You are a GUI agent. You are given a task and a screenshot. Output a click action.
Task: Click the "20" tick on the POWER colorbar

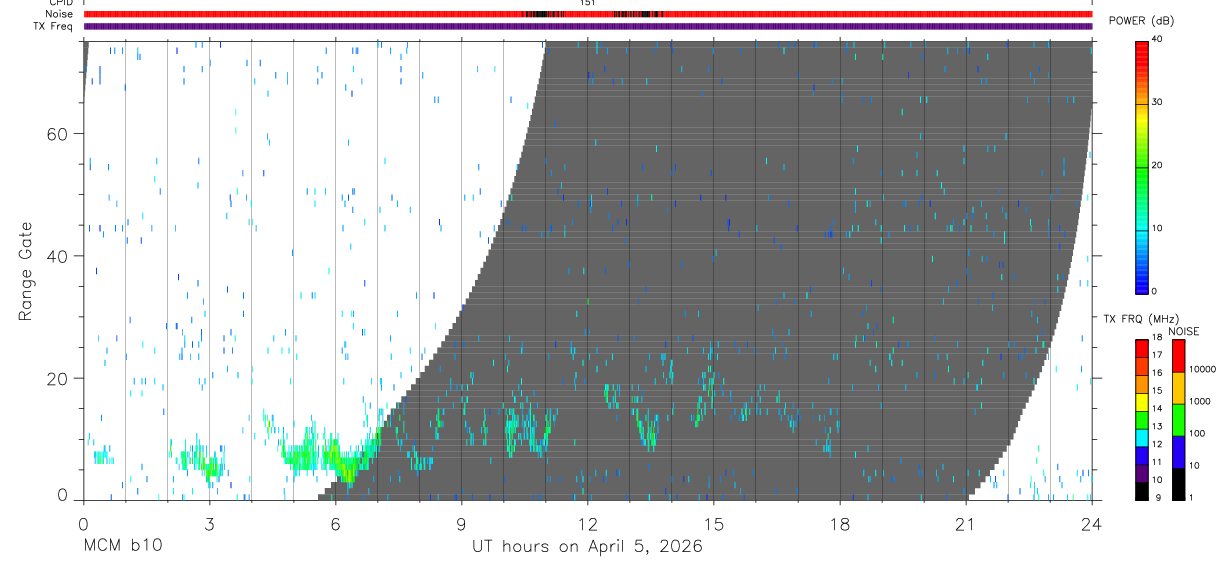click(x=1158, y=165)
